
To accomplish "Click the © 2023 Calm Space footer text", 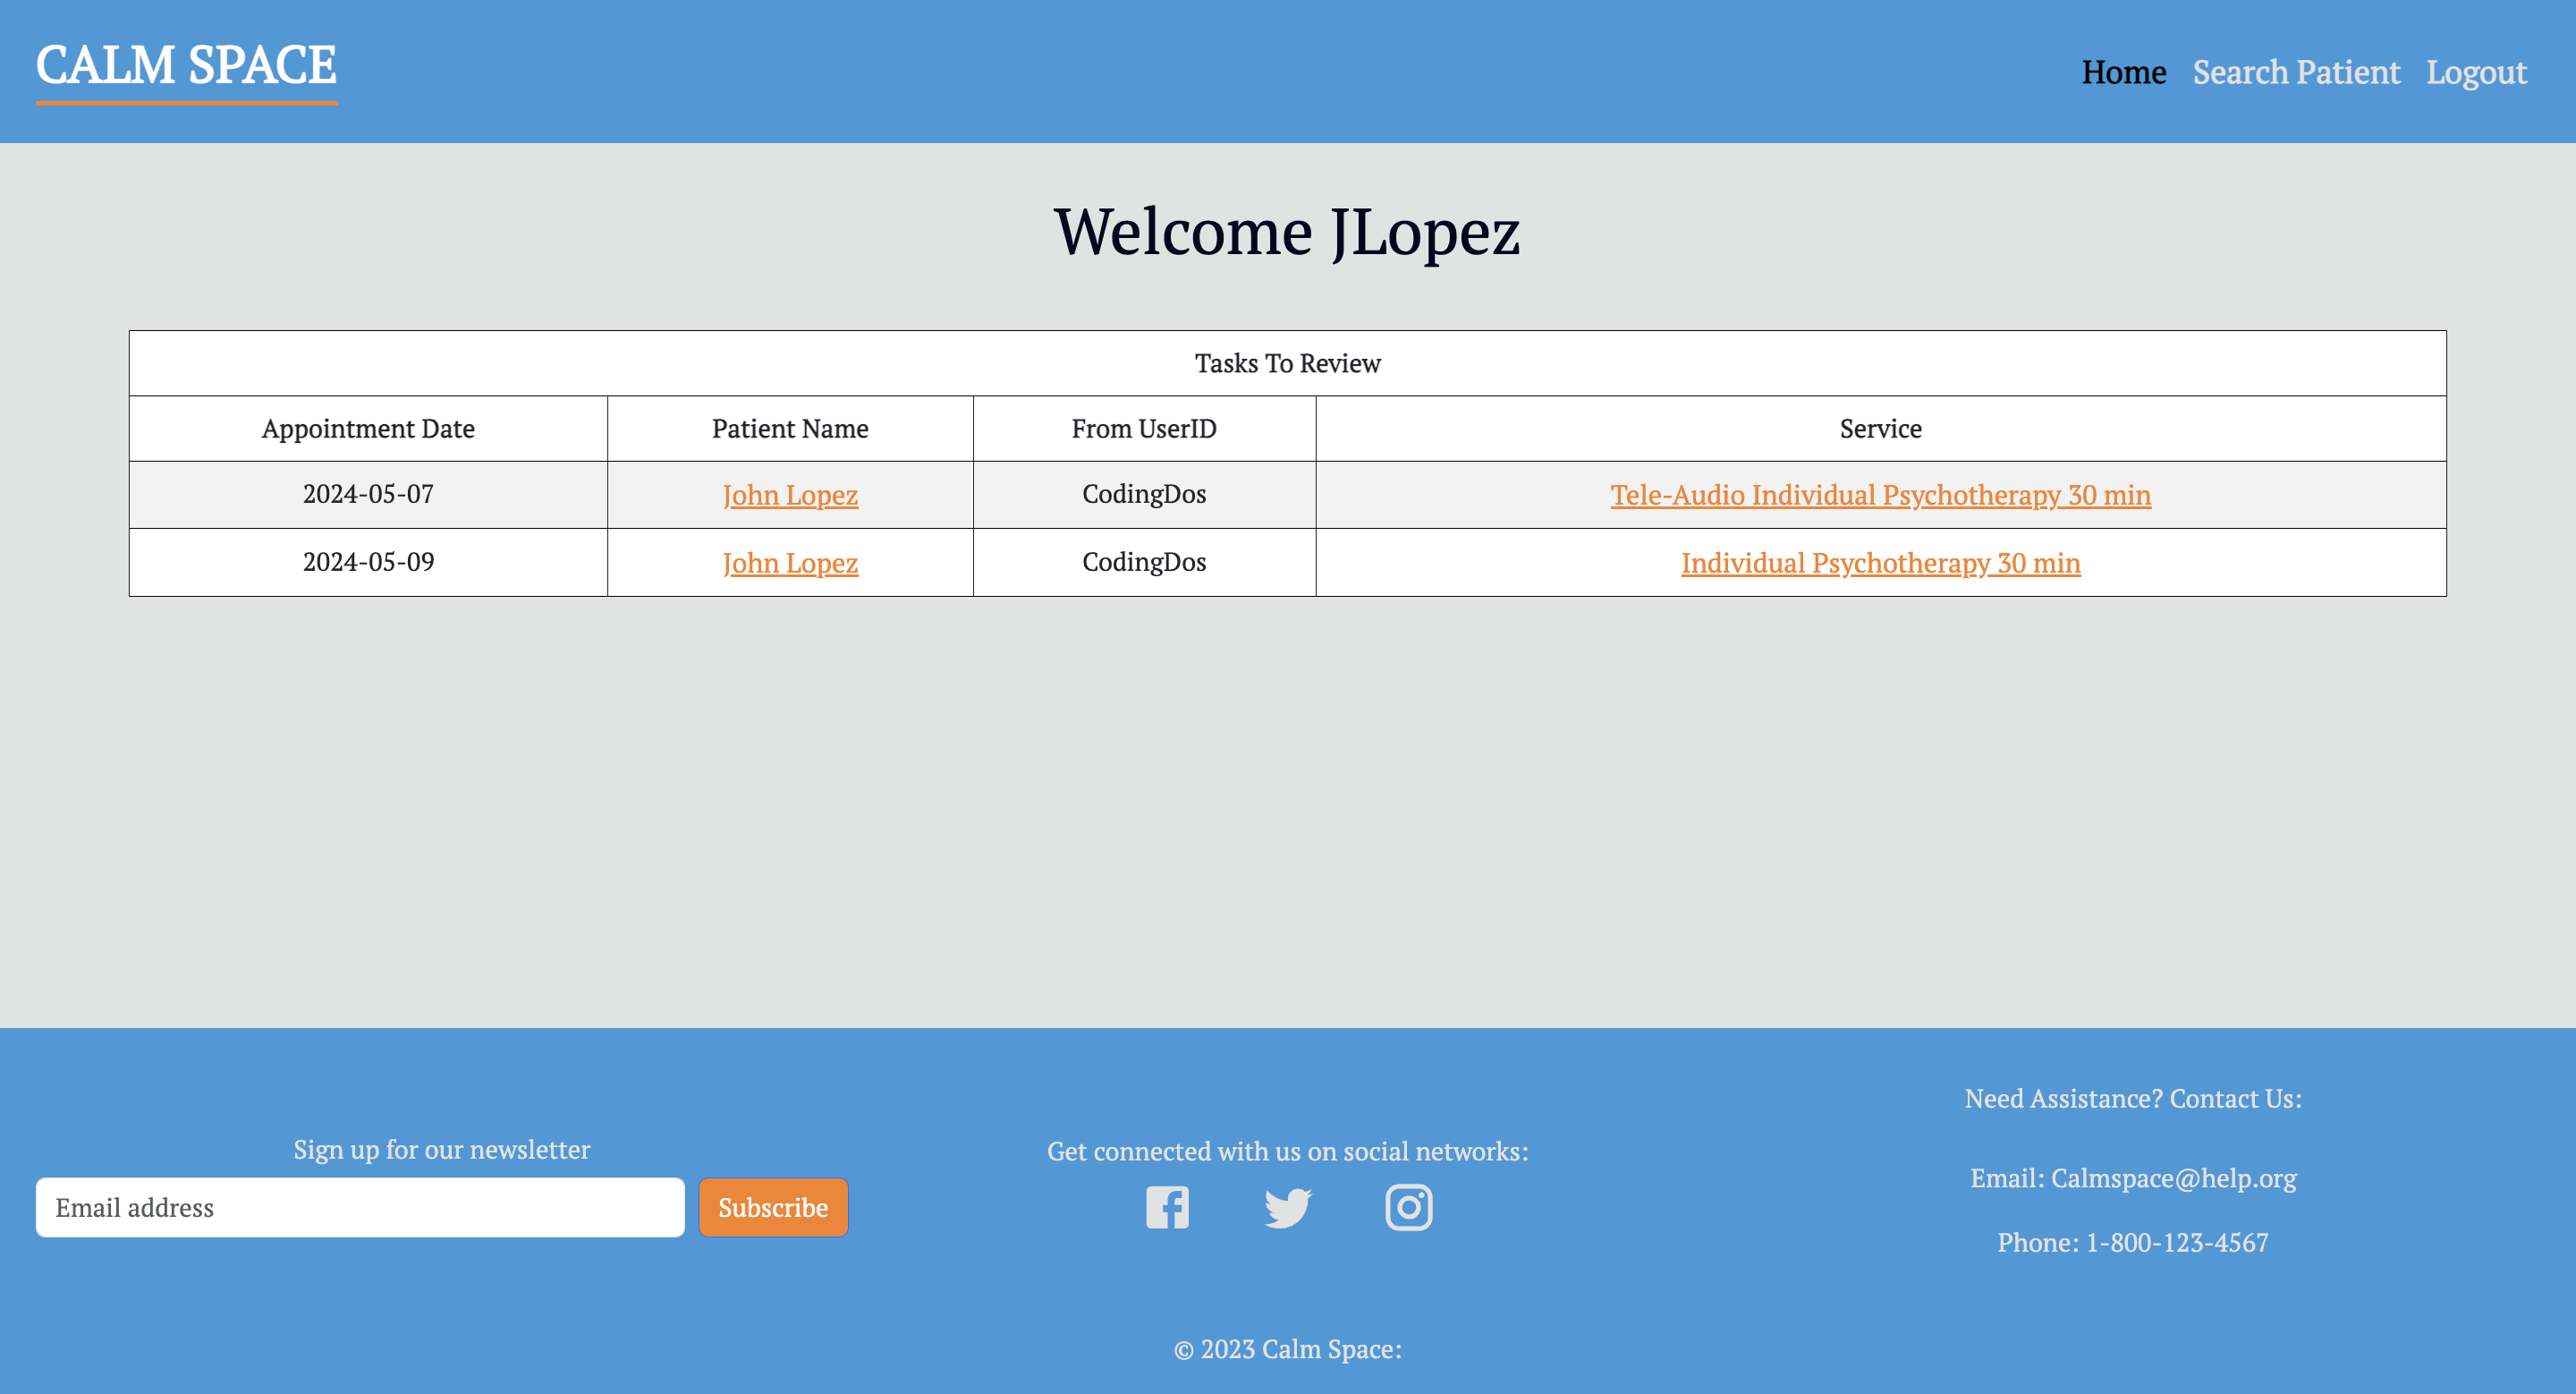I will click(x=1288, y=1349).
